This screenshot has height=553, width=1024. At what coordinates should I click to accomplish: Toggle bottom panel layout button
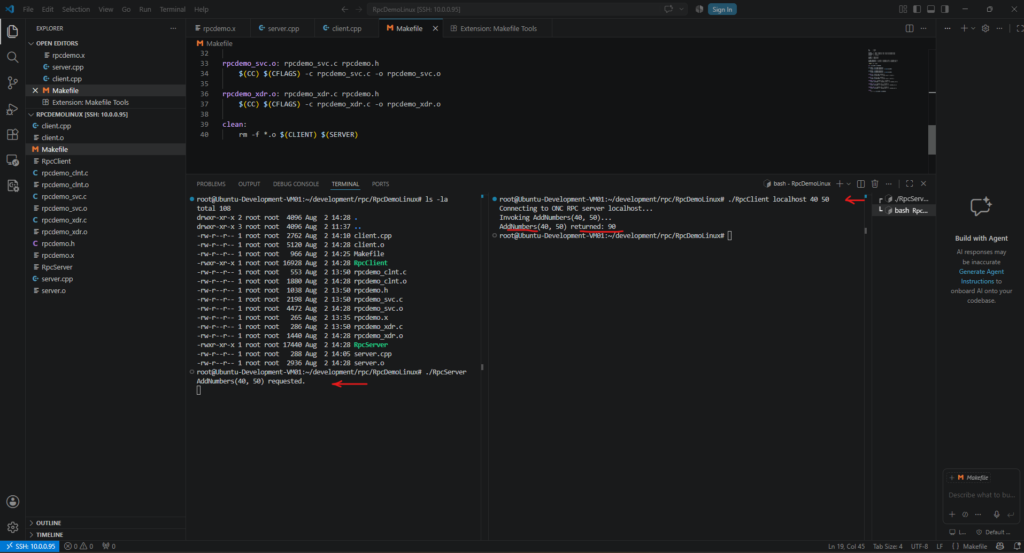tap(931, 9)
